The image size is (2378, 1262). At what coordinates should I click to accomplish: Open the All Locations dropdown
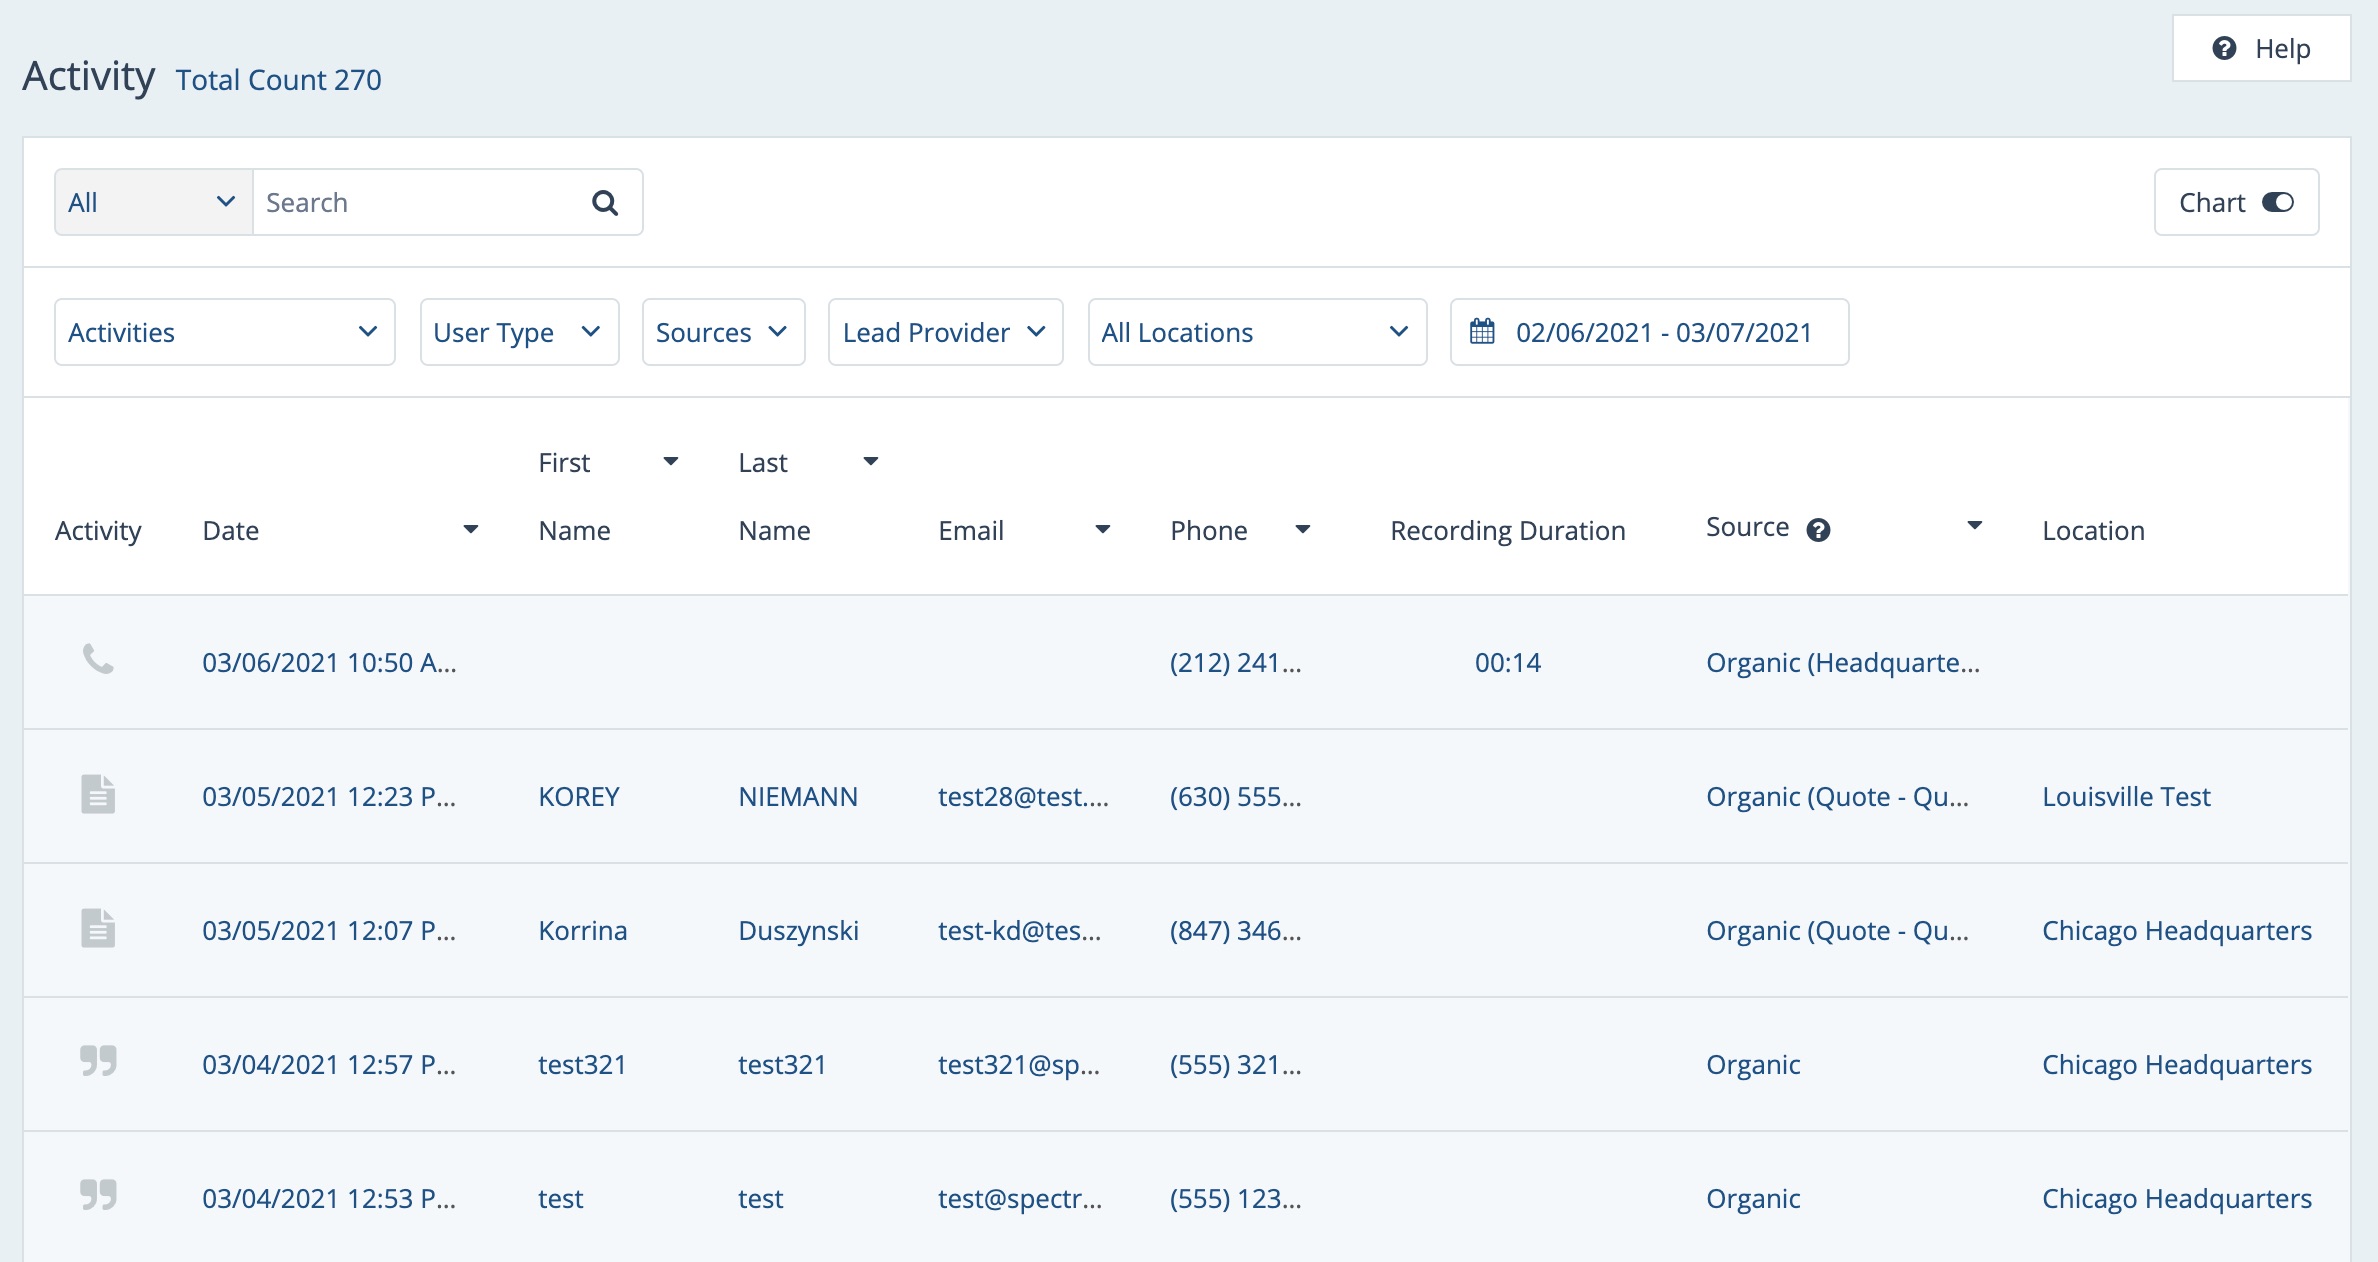click(x=1256, y=332)
